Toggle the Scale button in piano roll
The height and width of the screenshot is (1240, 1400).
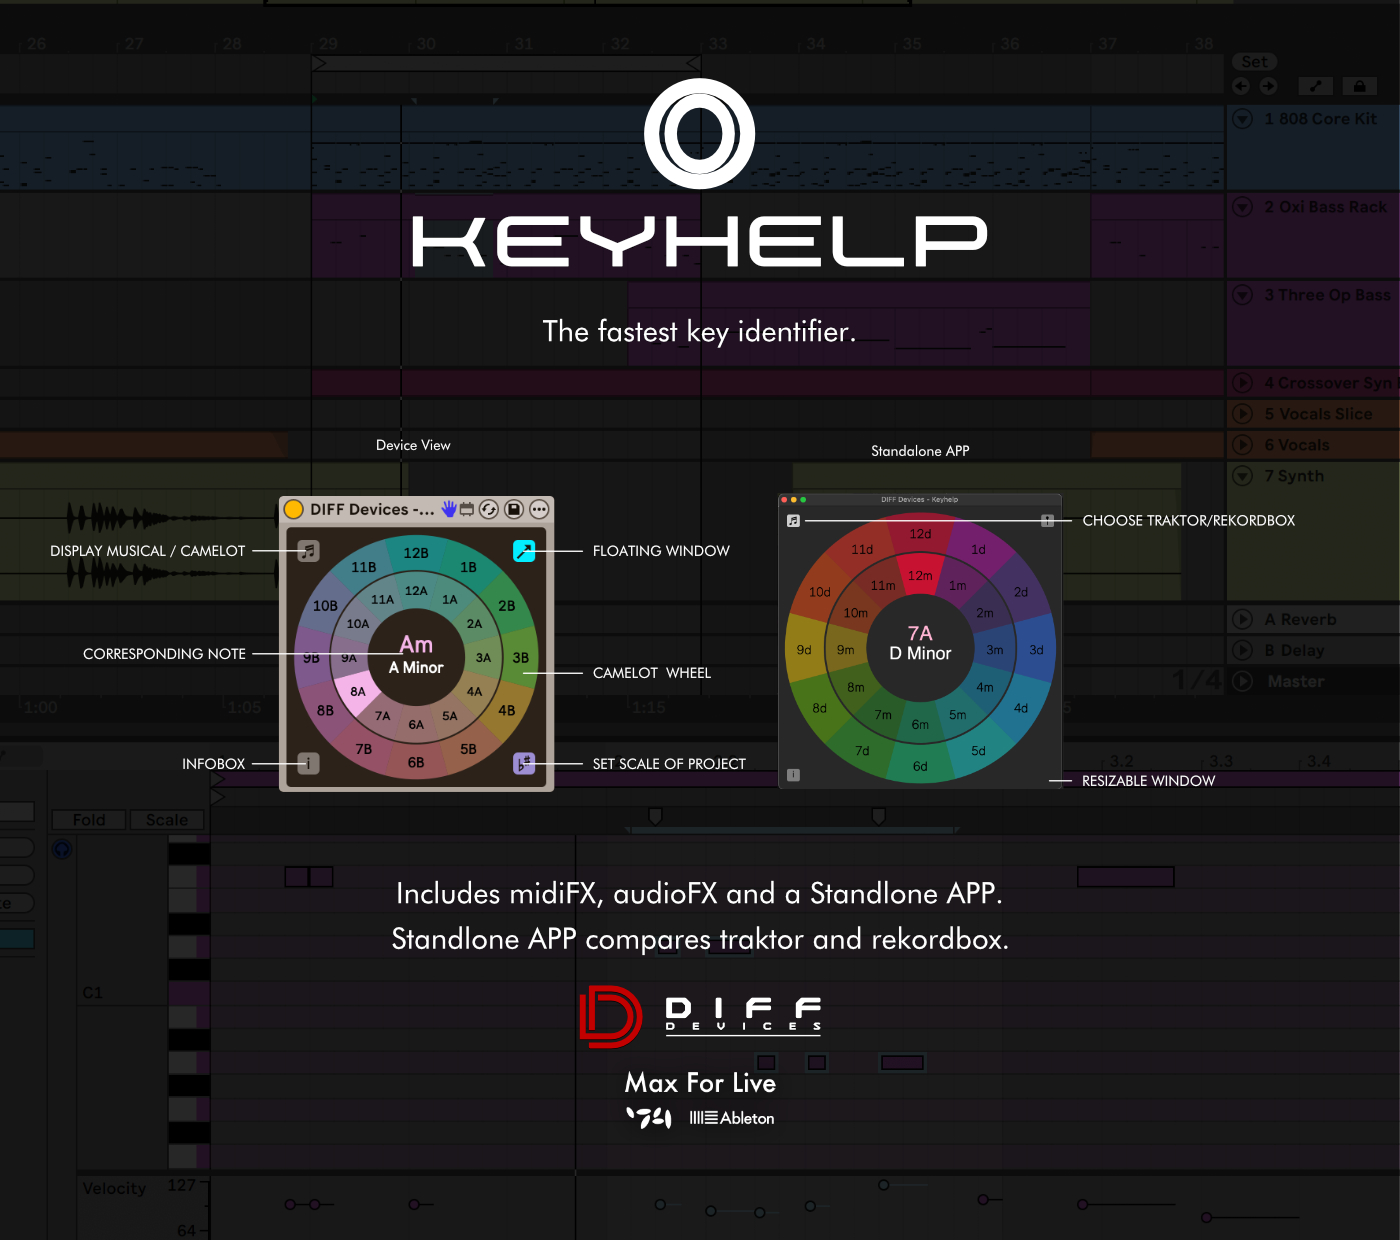[x=167, y=820]
